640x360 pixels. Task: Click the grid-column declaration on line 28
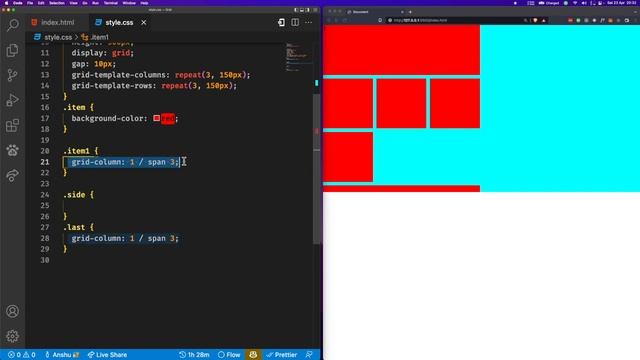[125, 238]
